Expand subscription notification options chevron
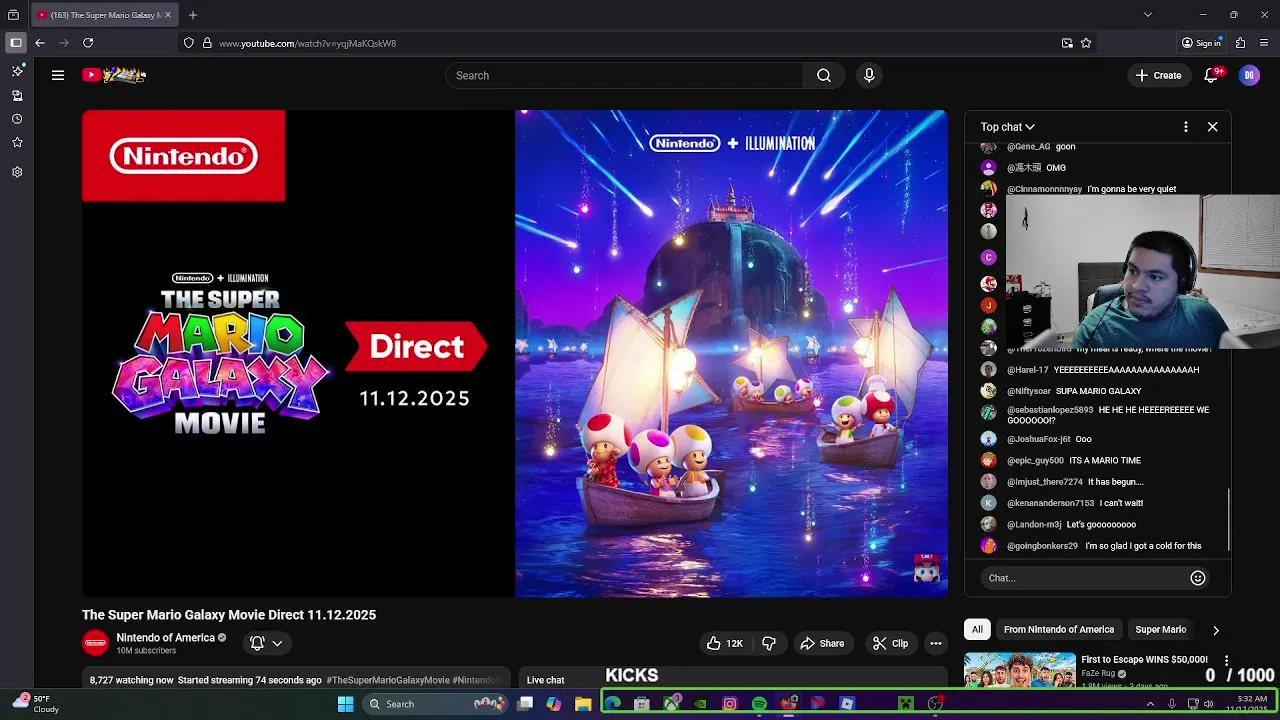 [x=277, y=643]
